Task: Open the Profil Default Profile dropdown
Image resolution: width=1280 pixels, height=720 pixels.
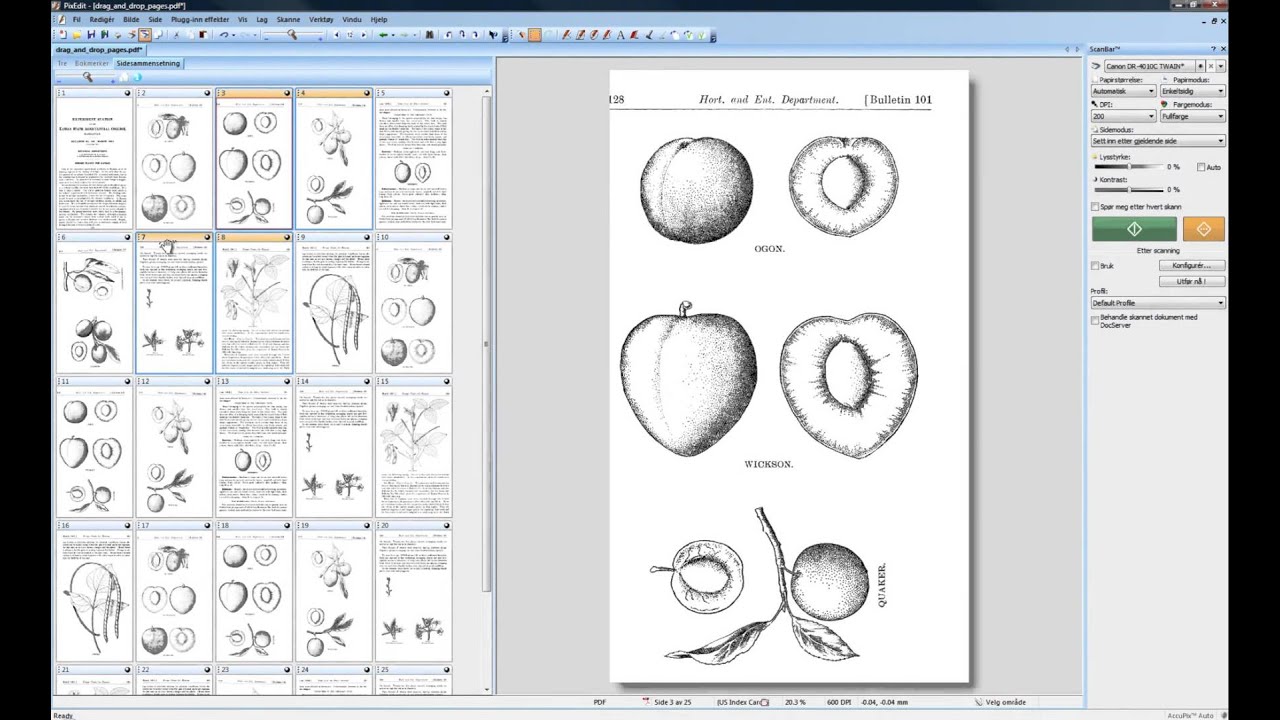Action: click(x=1158, y=303)
